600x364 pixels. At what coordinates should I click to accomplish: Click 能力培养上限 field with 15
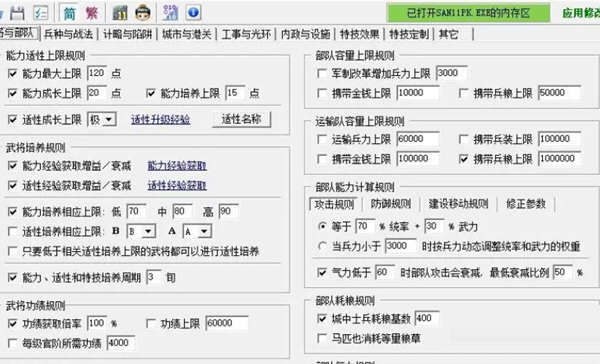point(235,93)
